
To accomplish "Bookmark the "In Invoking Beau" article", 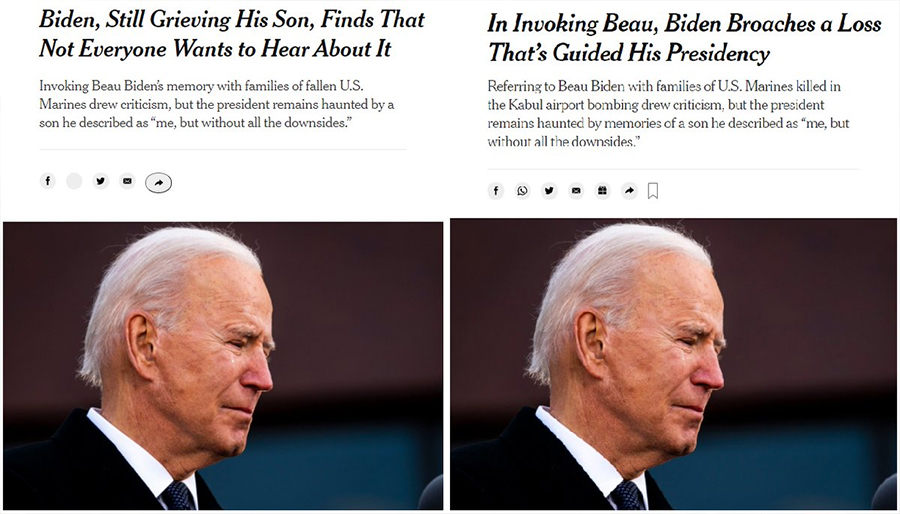I will pyautogui.click(x=653, y=191).
